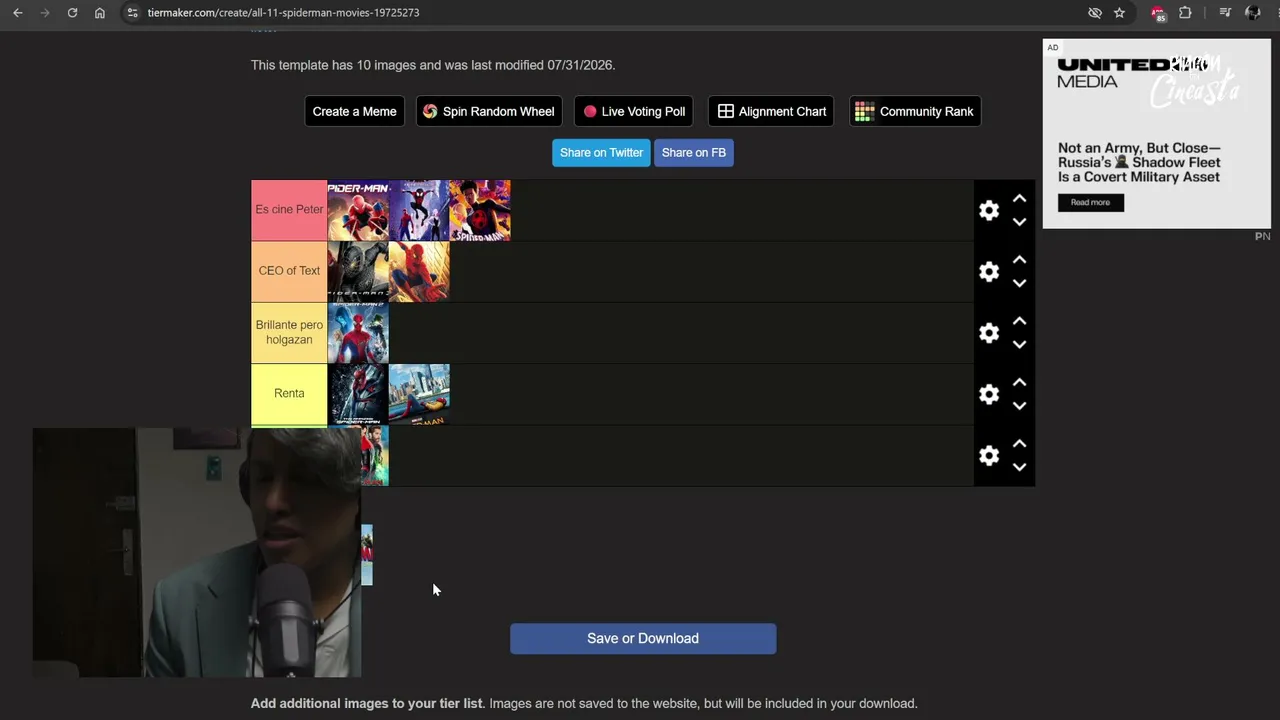Select the Brillante pero holgazan tier label
Screen dimensions: 1280x720
point(289,333)
